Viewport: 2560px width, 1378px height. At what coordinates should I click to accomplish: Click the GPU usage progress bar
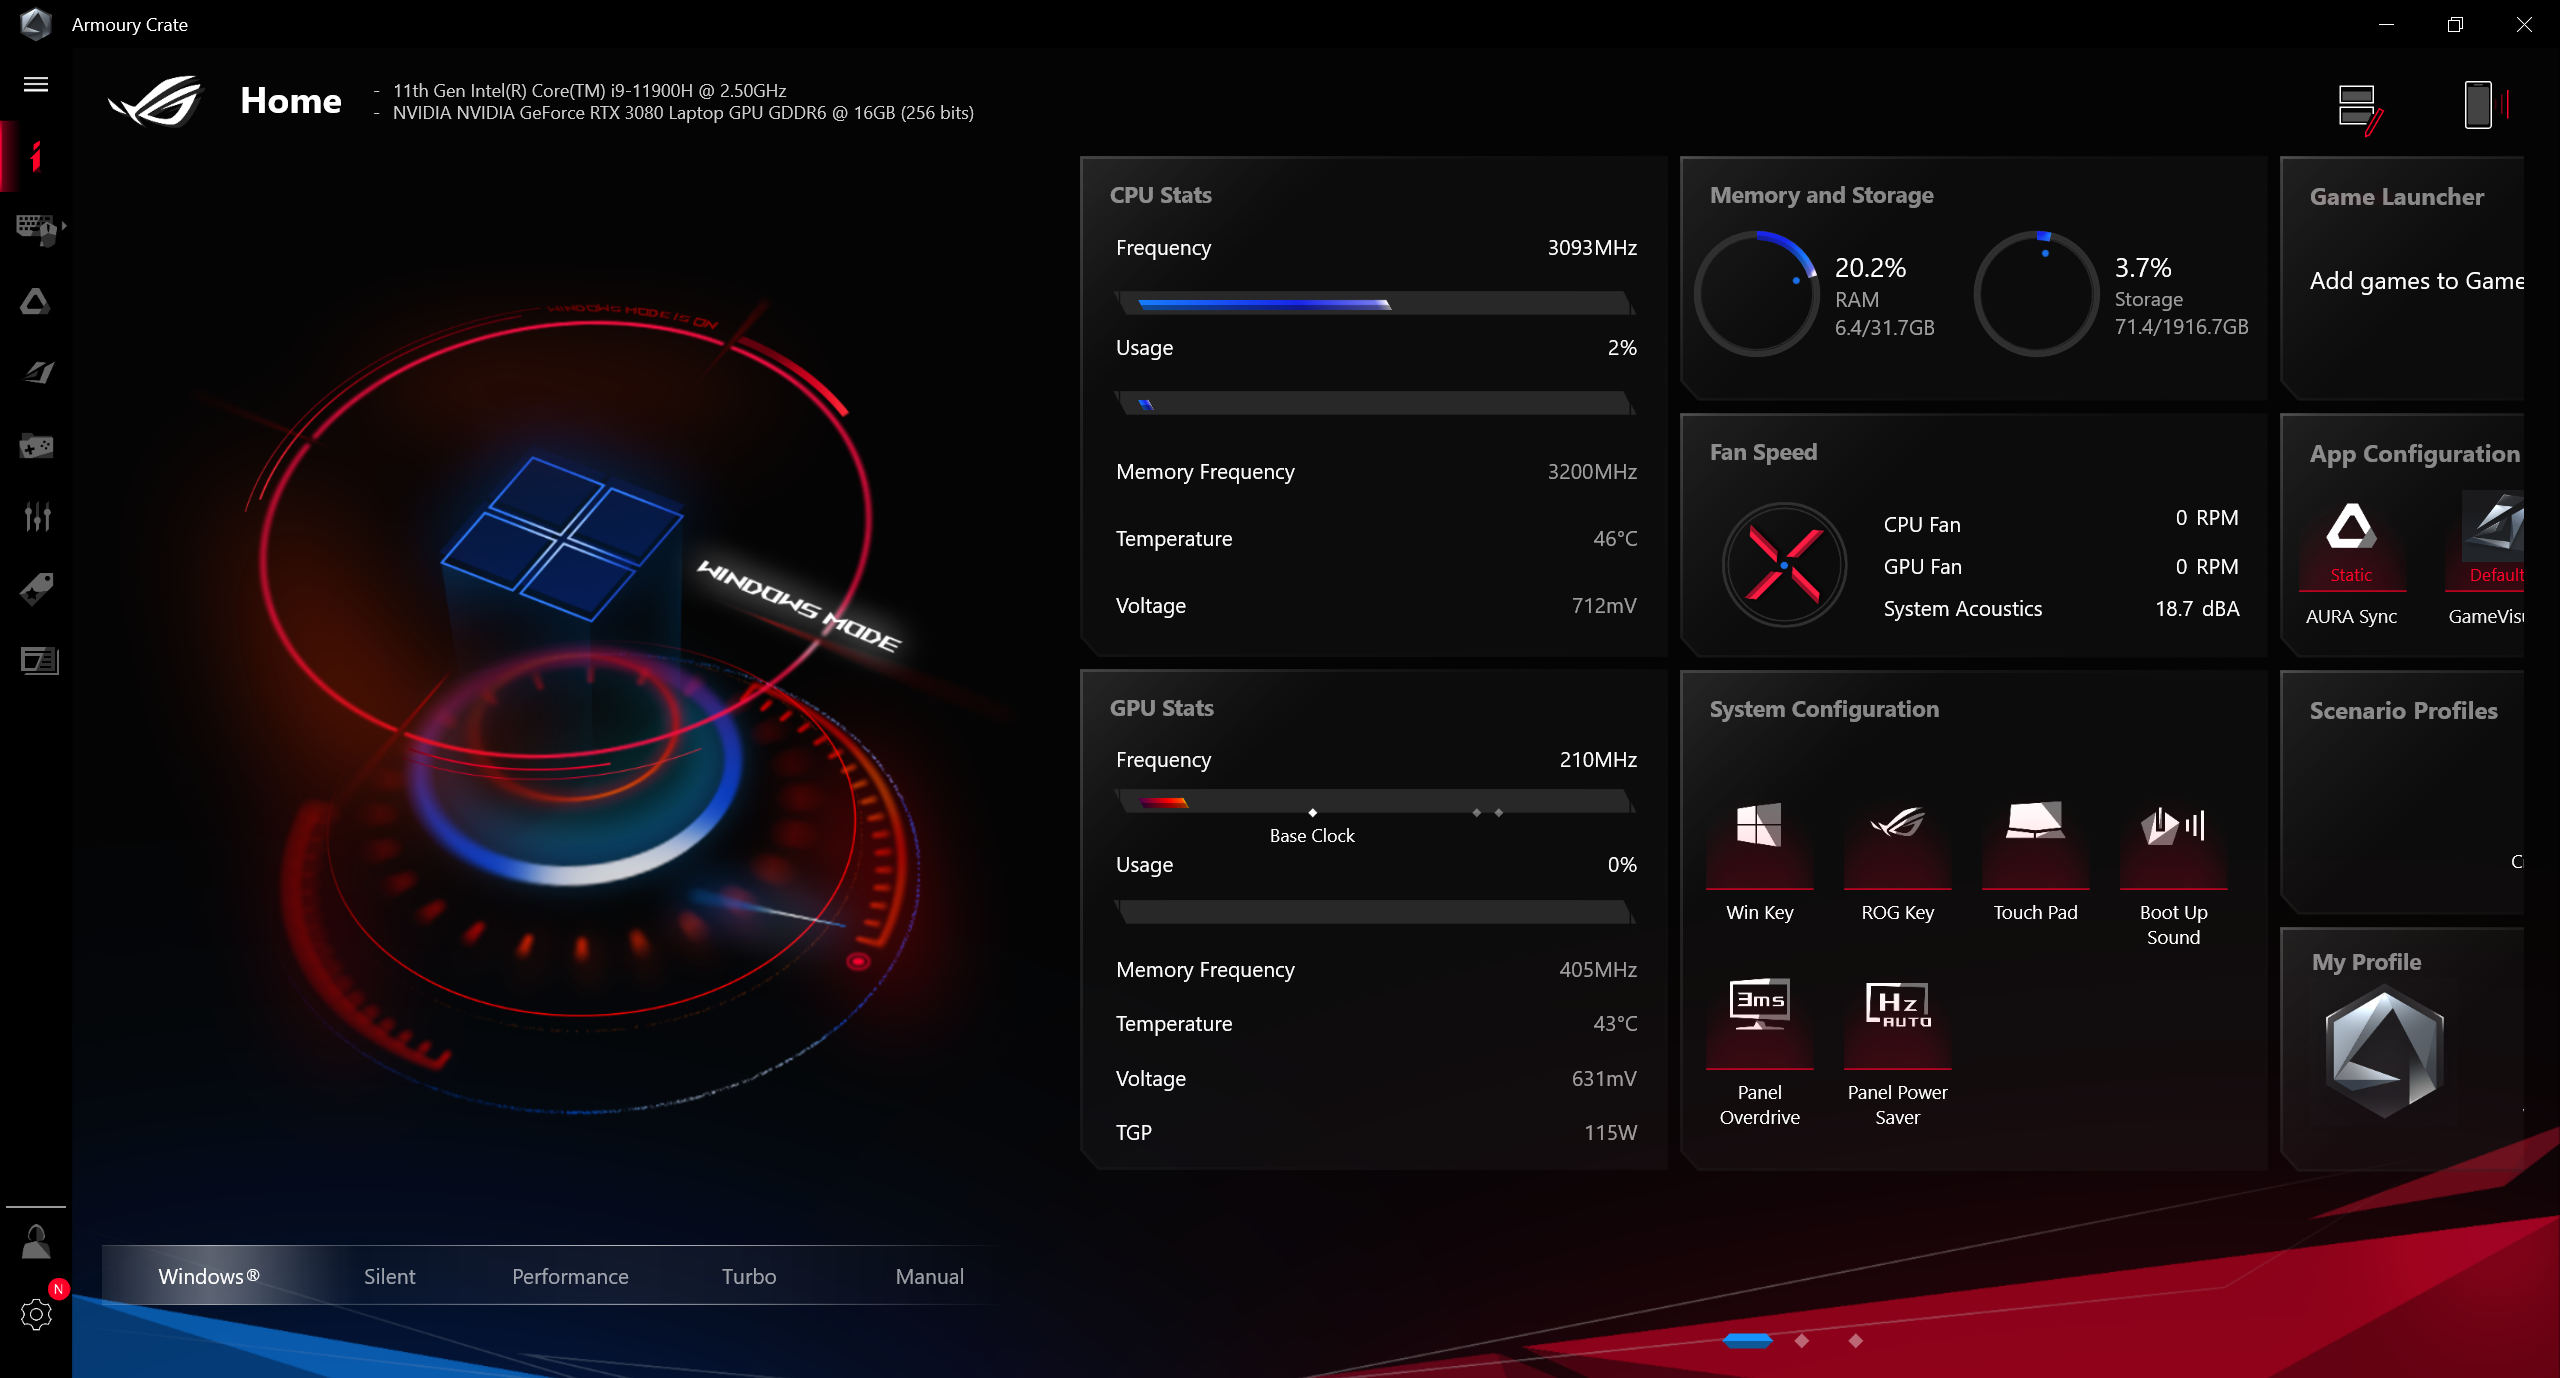pyautogui.click(x=1374, y=911)
